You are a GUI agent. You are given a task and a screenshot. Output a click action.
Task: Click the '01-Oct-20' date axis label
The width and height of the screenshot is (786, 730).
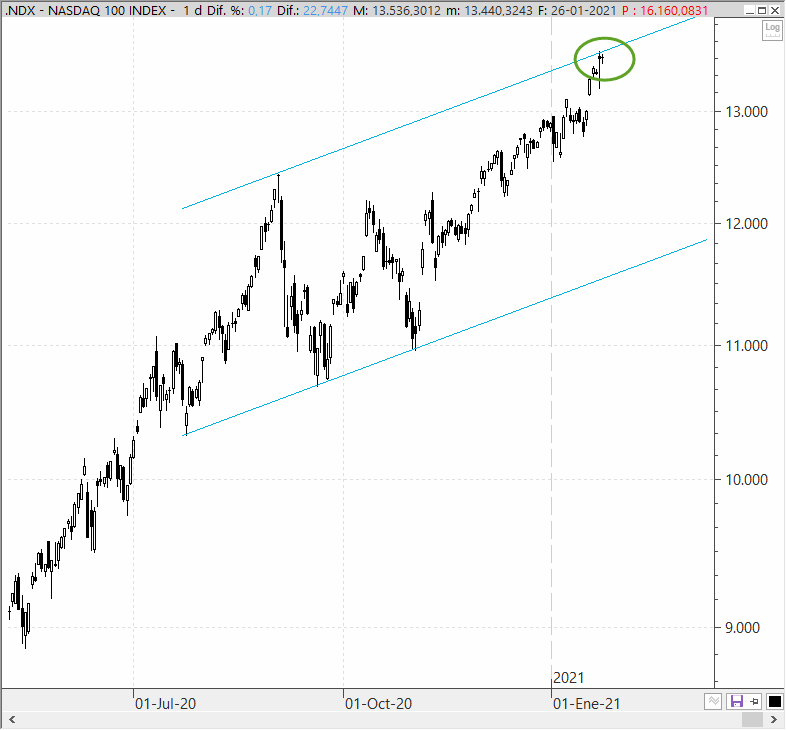pyautogui.click(x=378, y=704)
